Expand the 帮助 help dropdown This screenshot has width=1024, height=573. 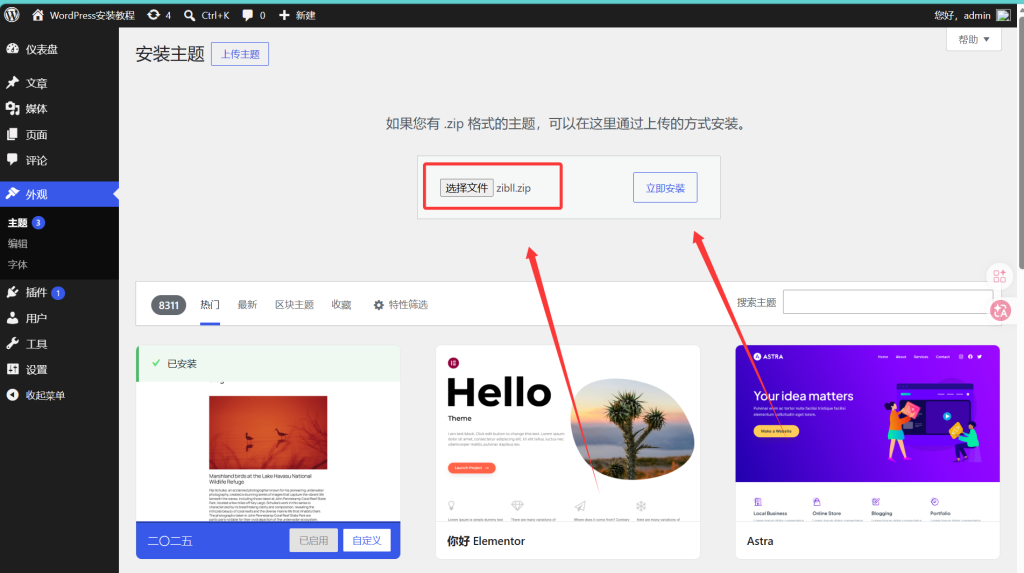[x=974, y=39]
